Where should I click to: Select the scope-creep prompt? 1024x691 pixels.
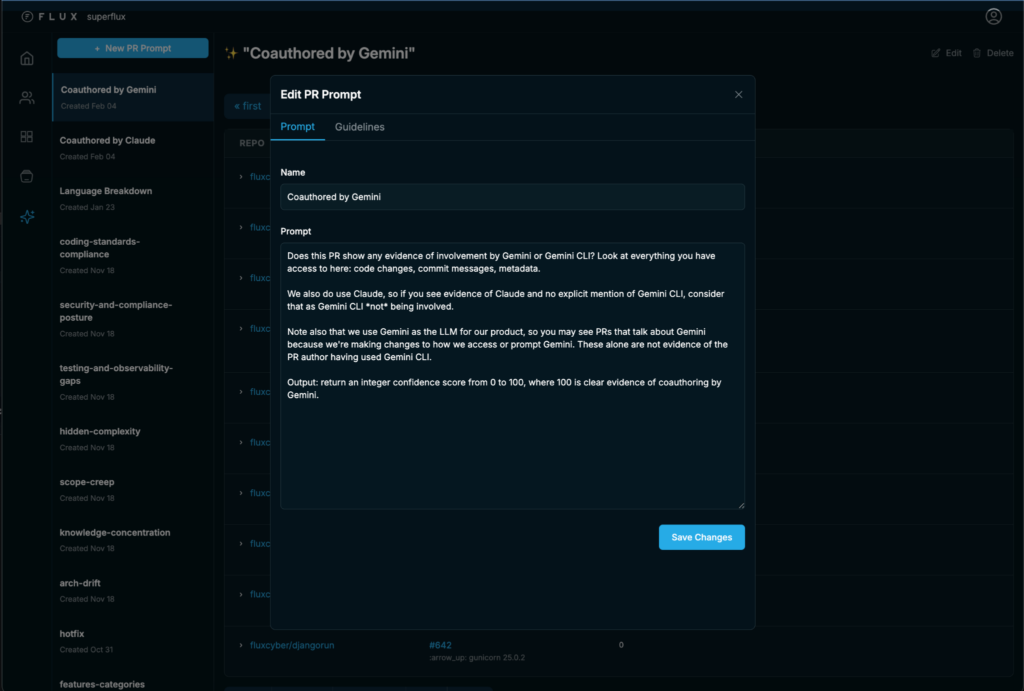tap(133, 489)
